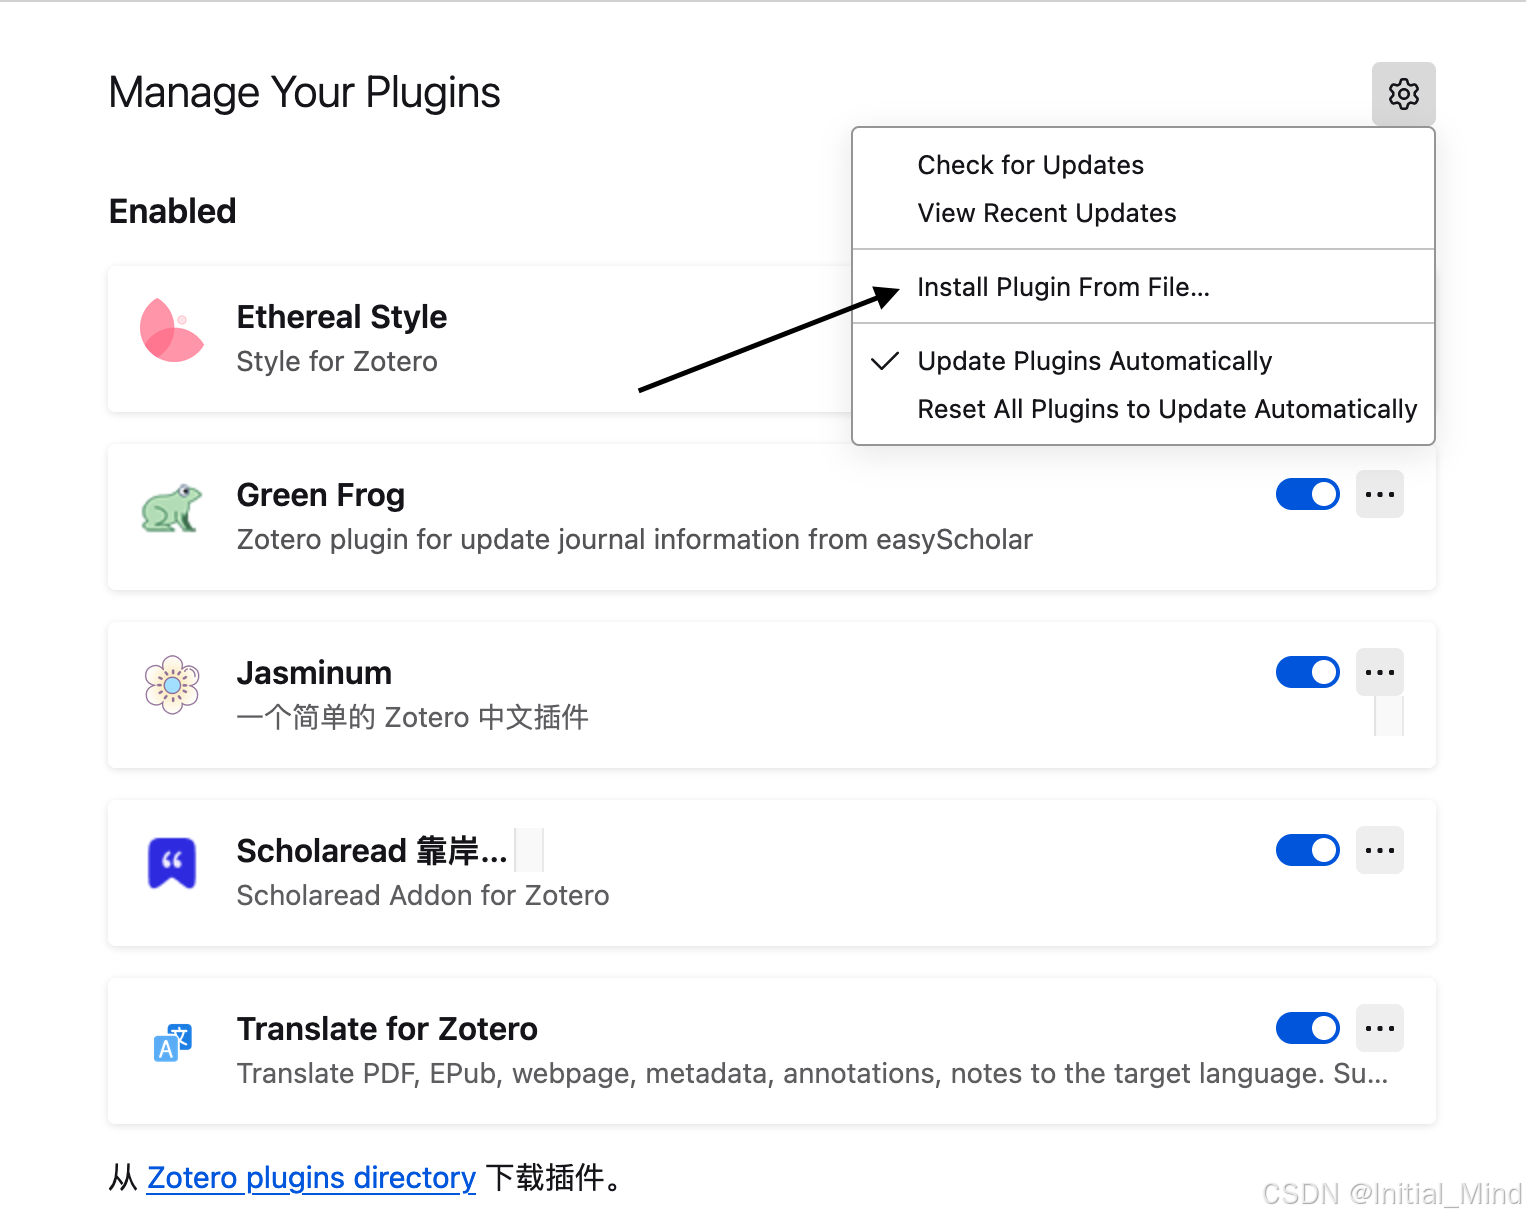
Task: Choose Check for Updates
Action: coord(1143,165)
